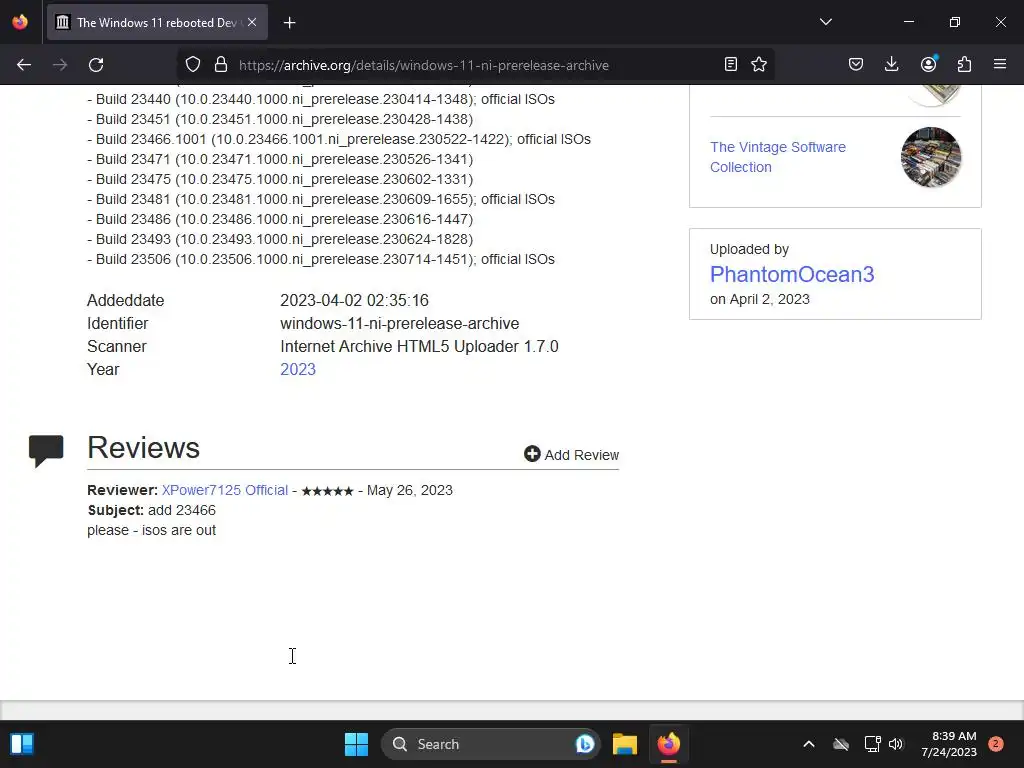Screen dimensions: 1024x768
Task: Add a review with the plus button
Action: coord(571,455)
